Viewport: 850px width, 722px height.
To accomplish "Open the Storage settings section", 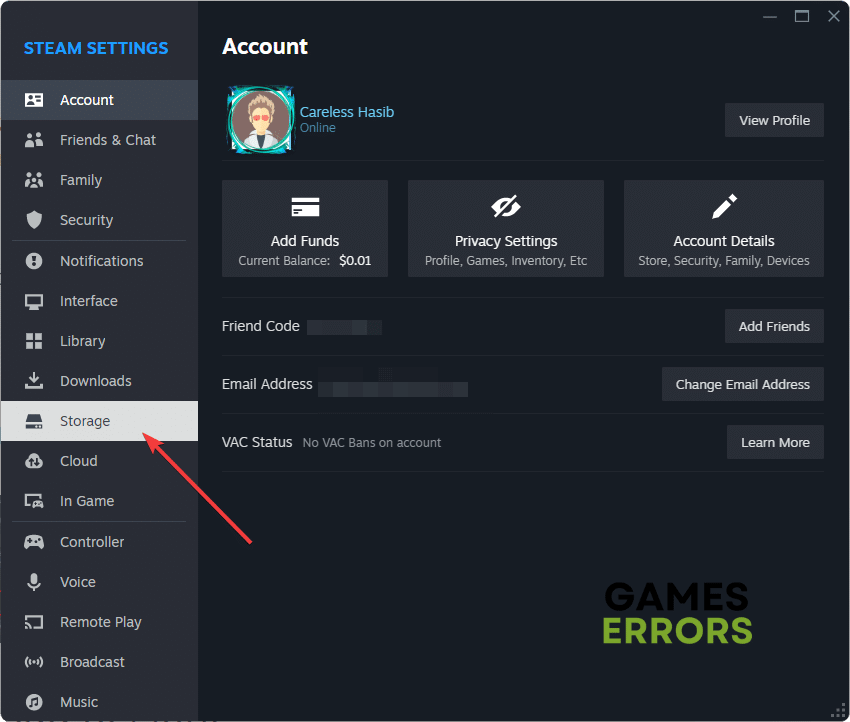I will click(100, 421).
